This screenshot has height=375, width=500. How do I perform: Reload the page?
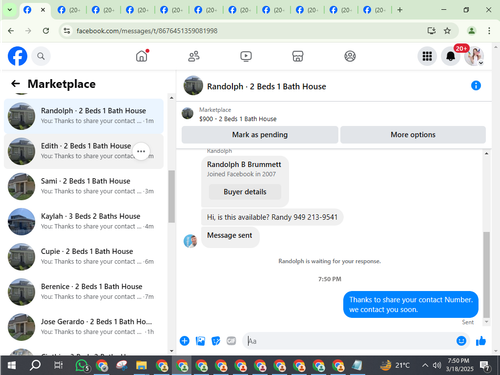[x=46, y=31]
